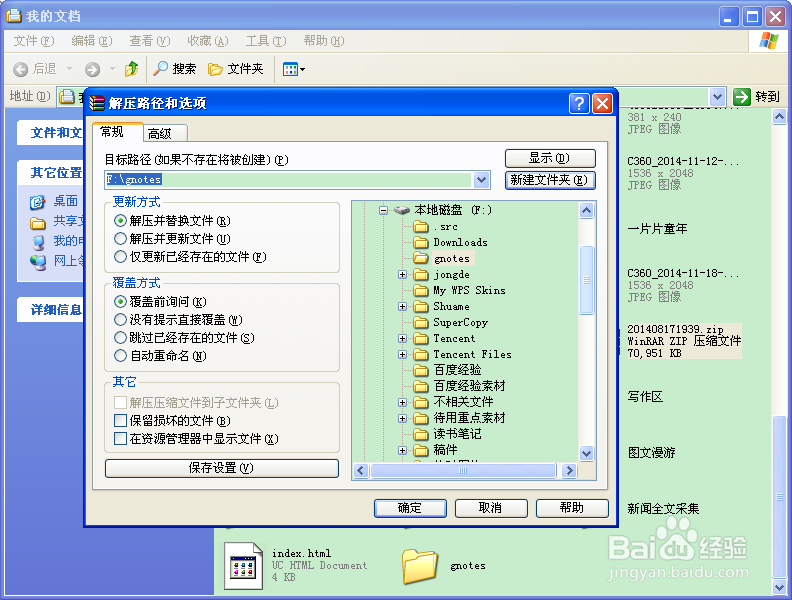
Task: Enable 在资源管理器中显示文件 checkbox
Action: [x=120, y=438]
